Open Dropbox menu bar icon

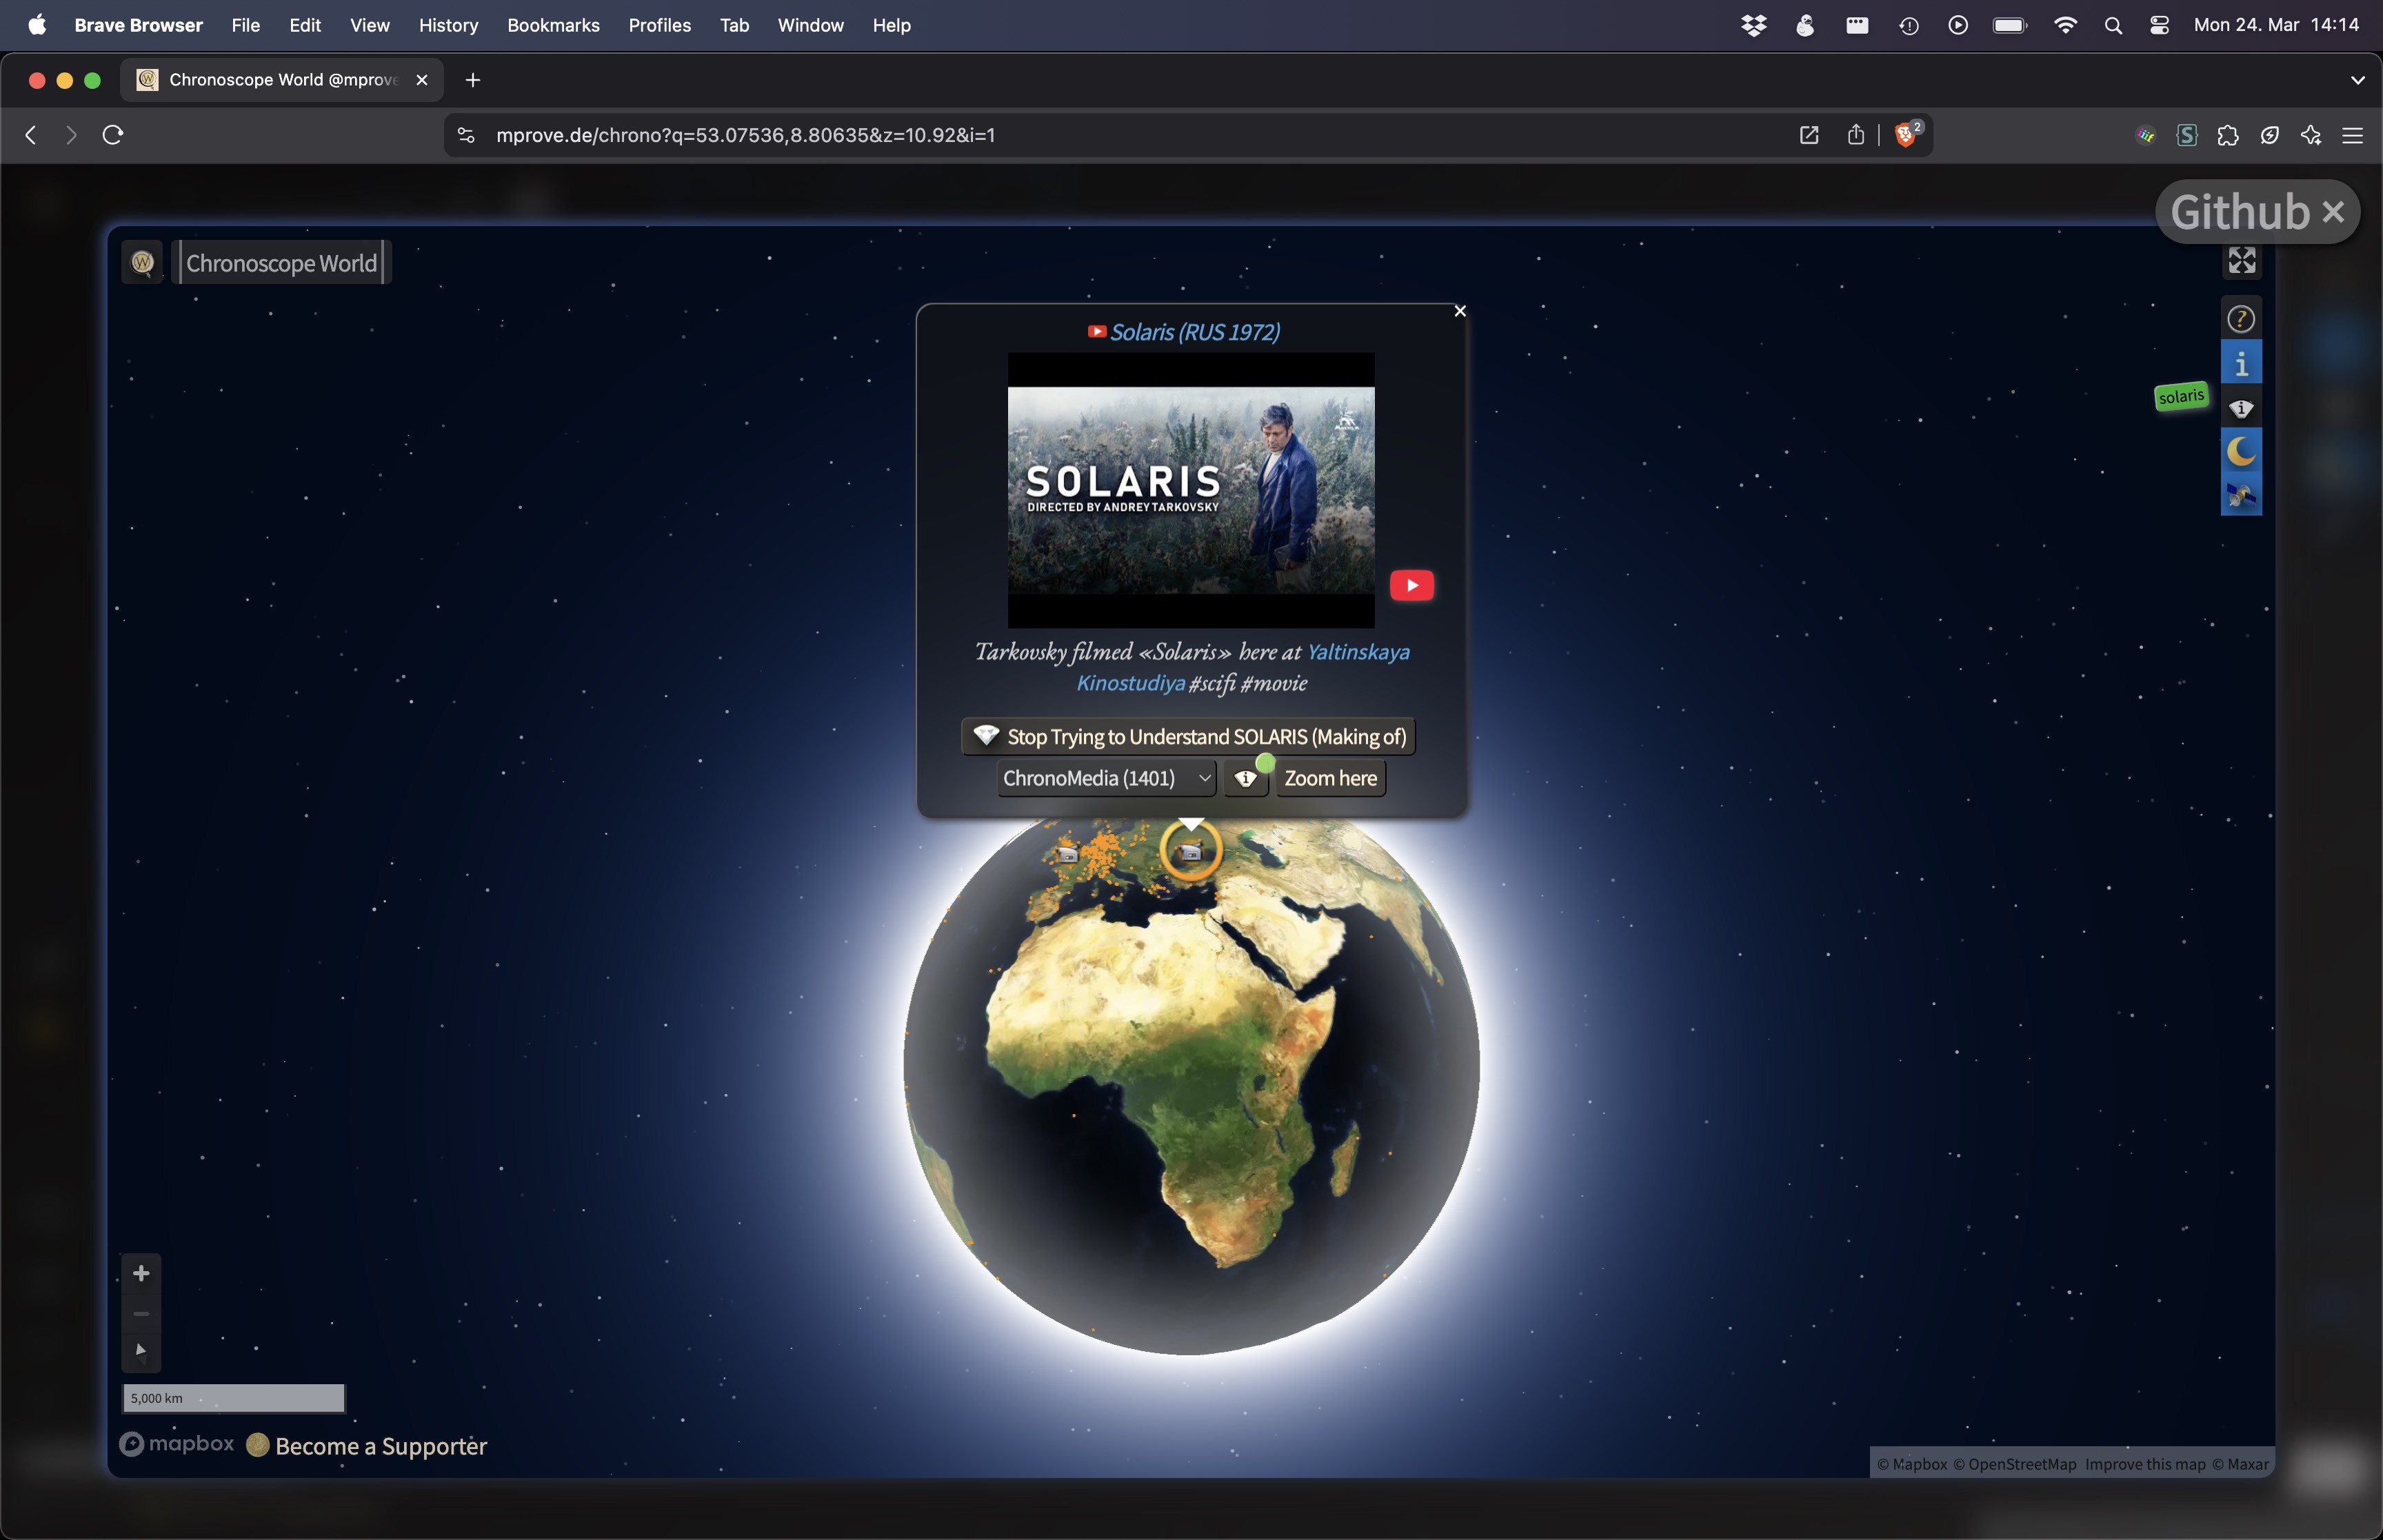1754,25
